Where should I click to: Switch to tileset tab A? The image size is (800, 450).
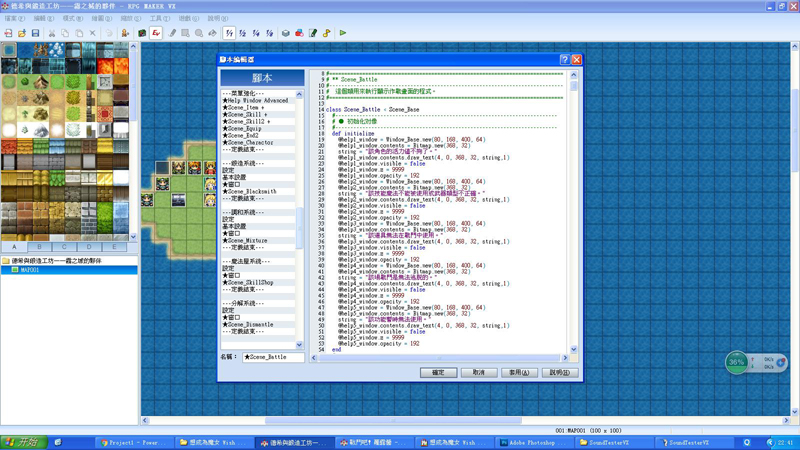14,247
